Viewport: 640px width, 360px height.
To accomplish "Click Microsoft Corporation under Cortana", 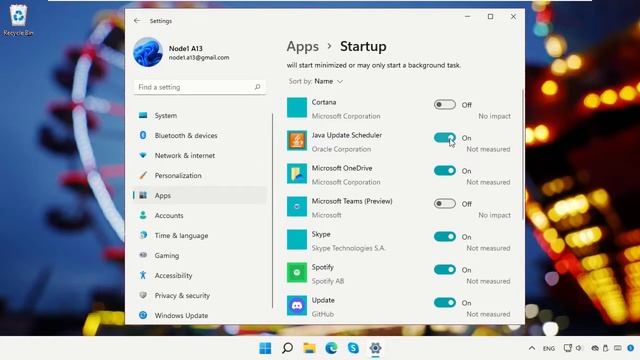I will point(346,116).
